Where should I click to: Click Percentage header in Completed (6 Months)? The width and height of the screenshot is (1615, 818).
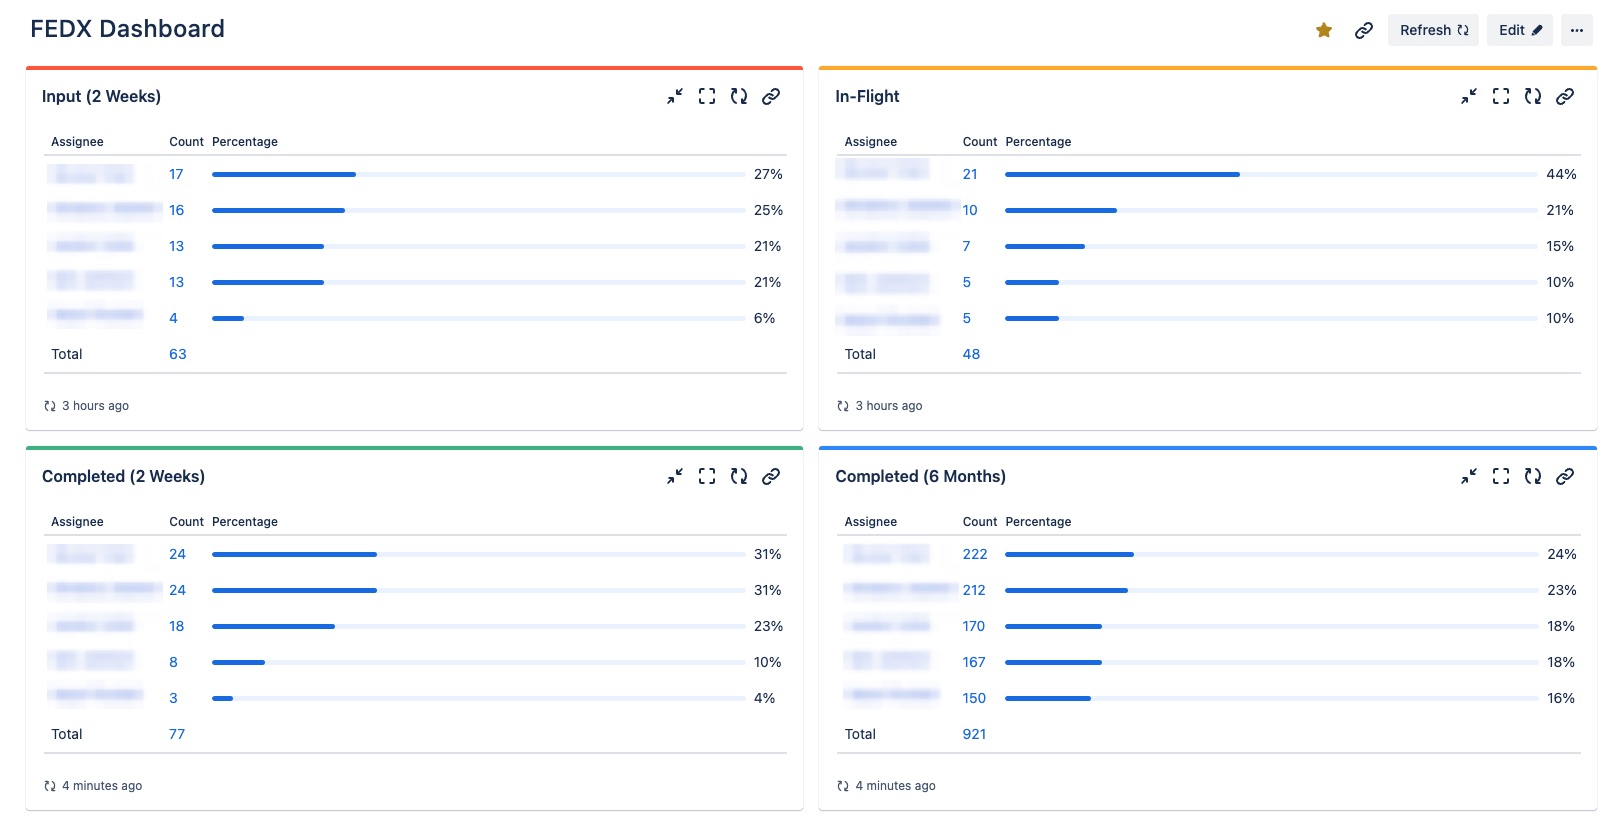coord(1038,522)
